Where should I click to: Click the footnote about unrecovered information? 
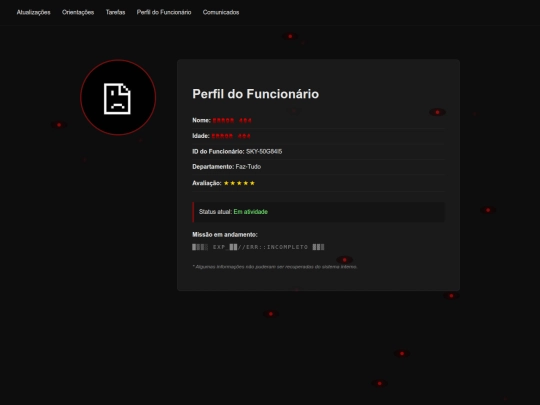(275, 267)
